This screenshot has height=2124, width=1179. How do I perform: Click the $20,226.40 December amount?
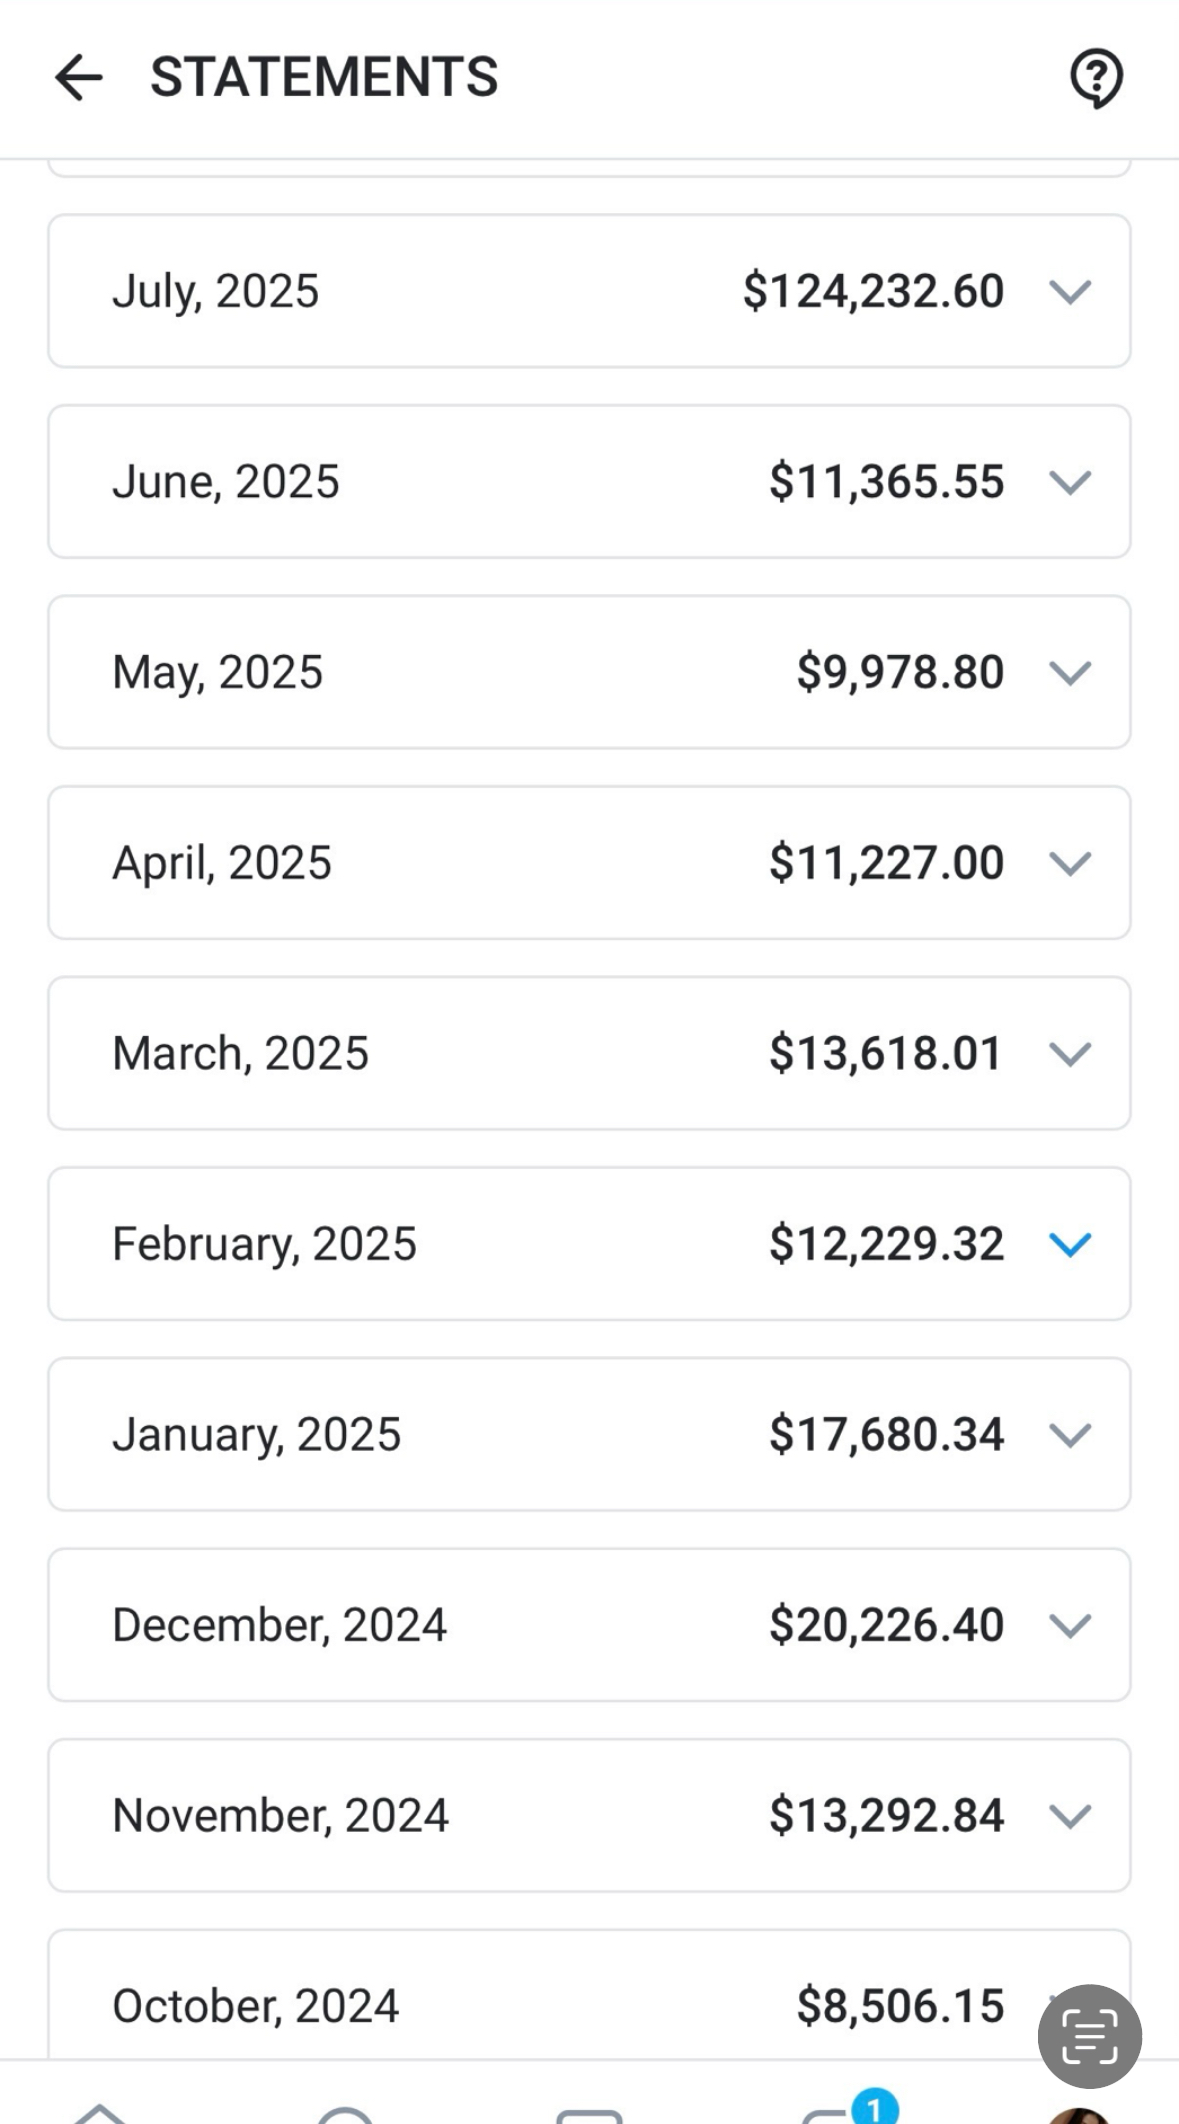point(886,1626)
